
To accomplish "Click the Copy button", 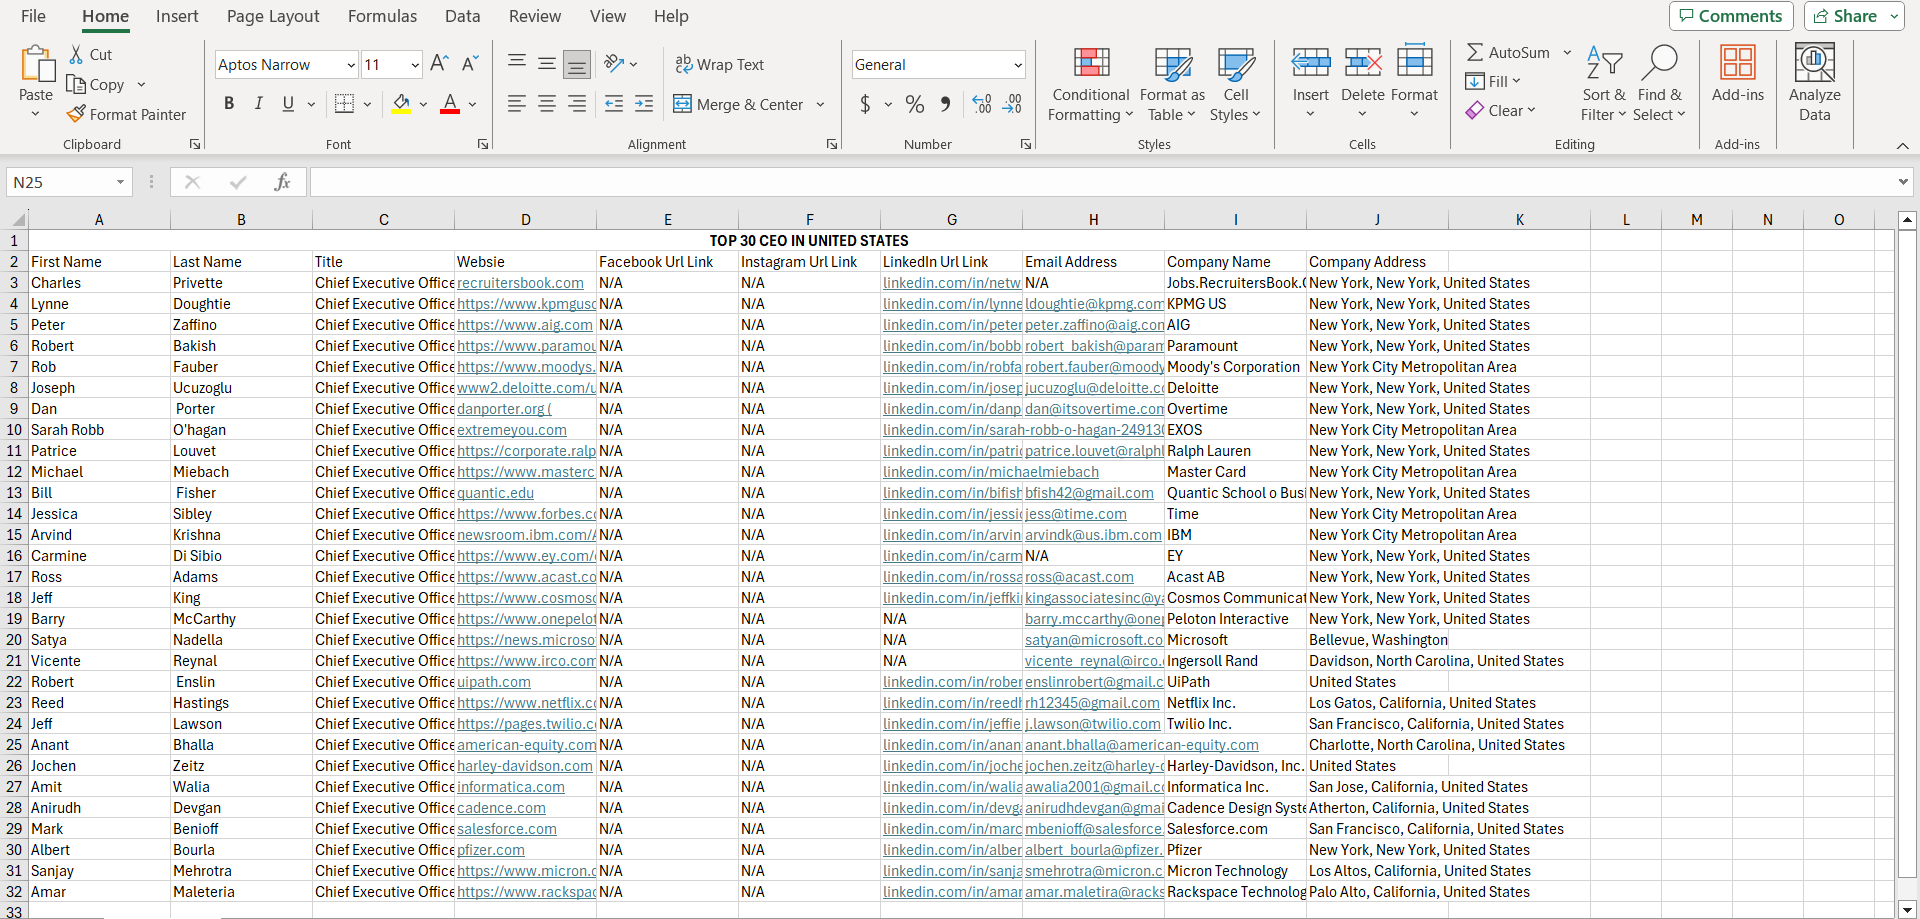I will [x=95, y=85].
